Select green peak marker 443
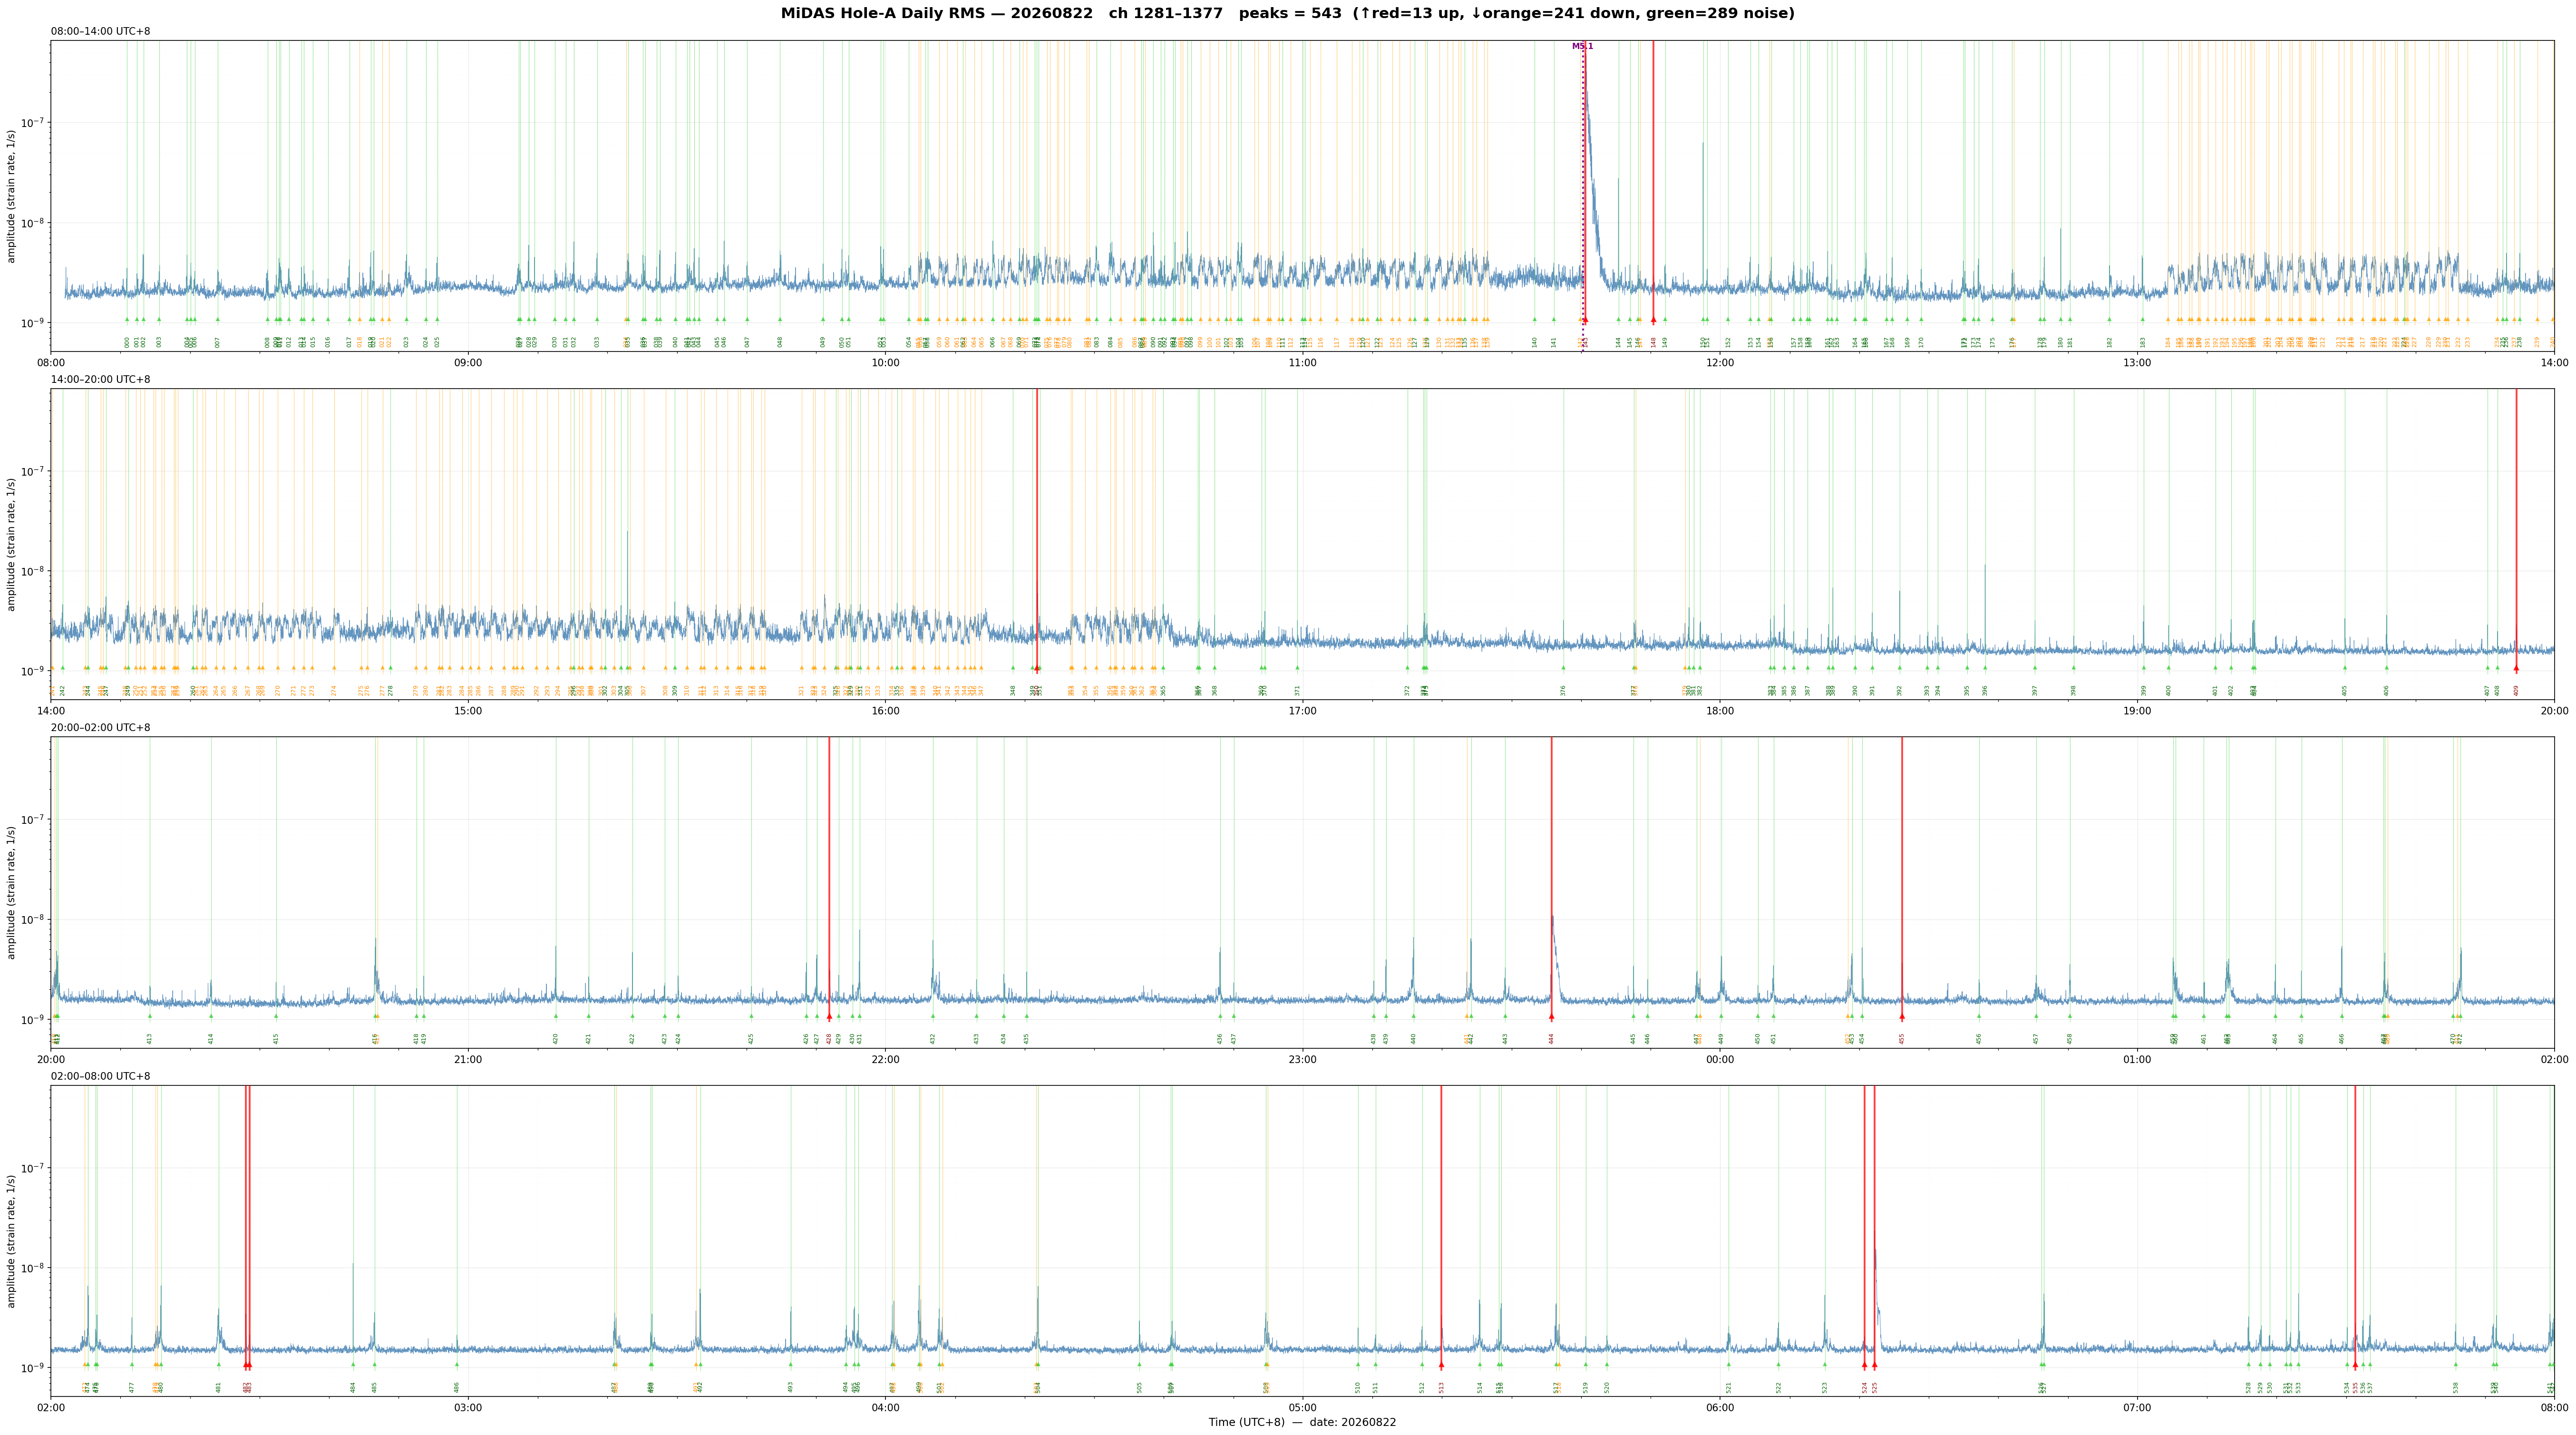Screen dimensions: 2576x1435 tap(1505, 1017)
